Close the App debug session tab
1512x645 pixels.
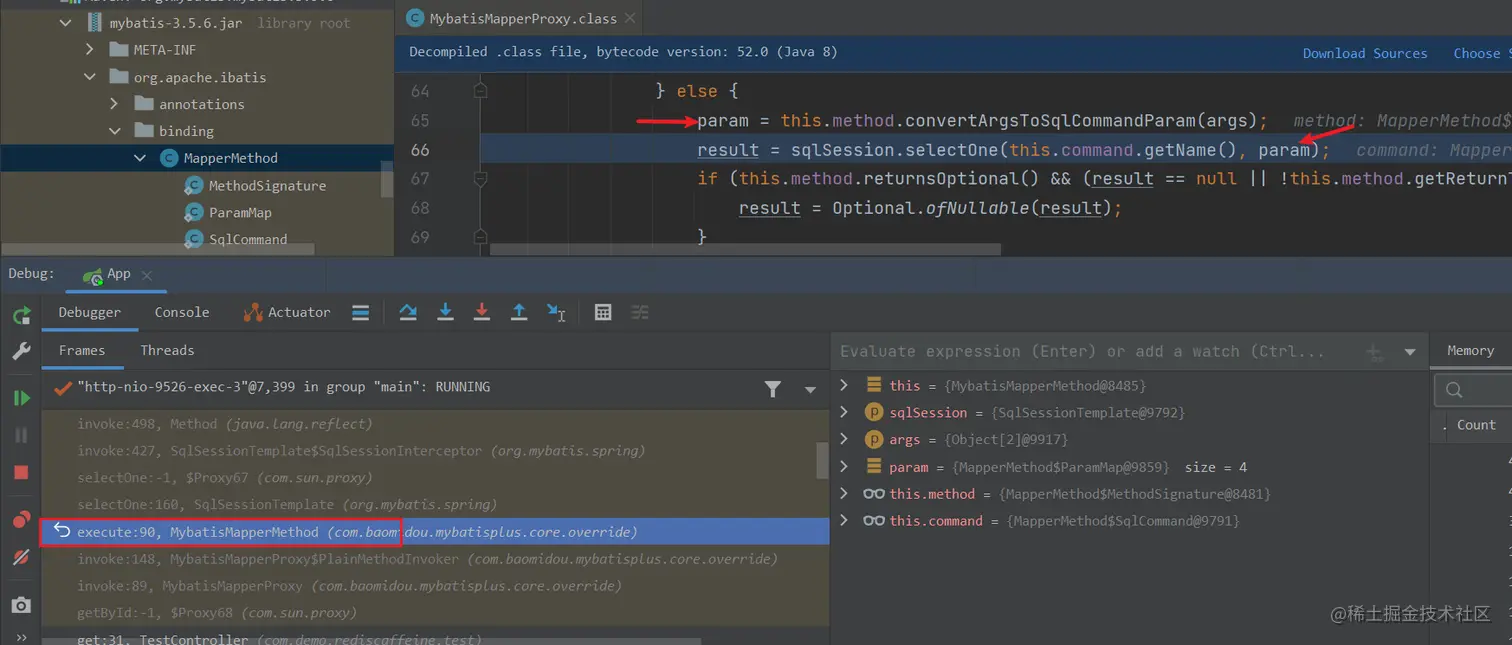[147, 275]
